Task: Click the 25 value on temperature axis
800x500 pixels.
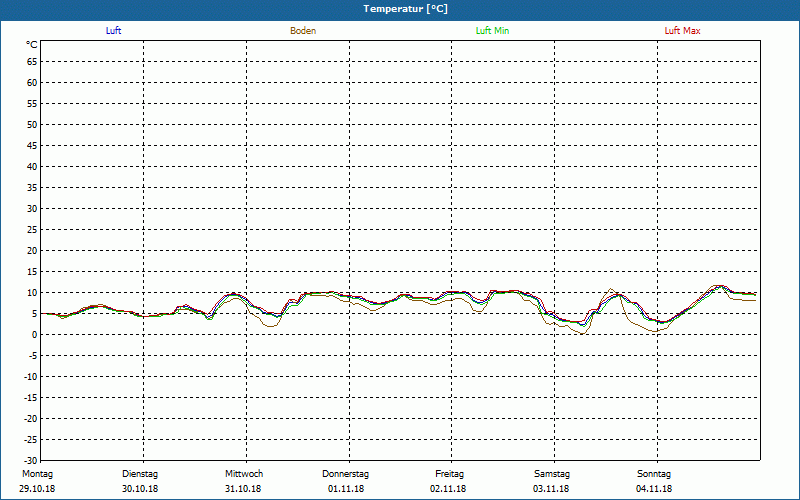Action: pyautogui.click(x=32, y=230)
